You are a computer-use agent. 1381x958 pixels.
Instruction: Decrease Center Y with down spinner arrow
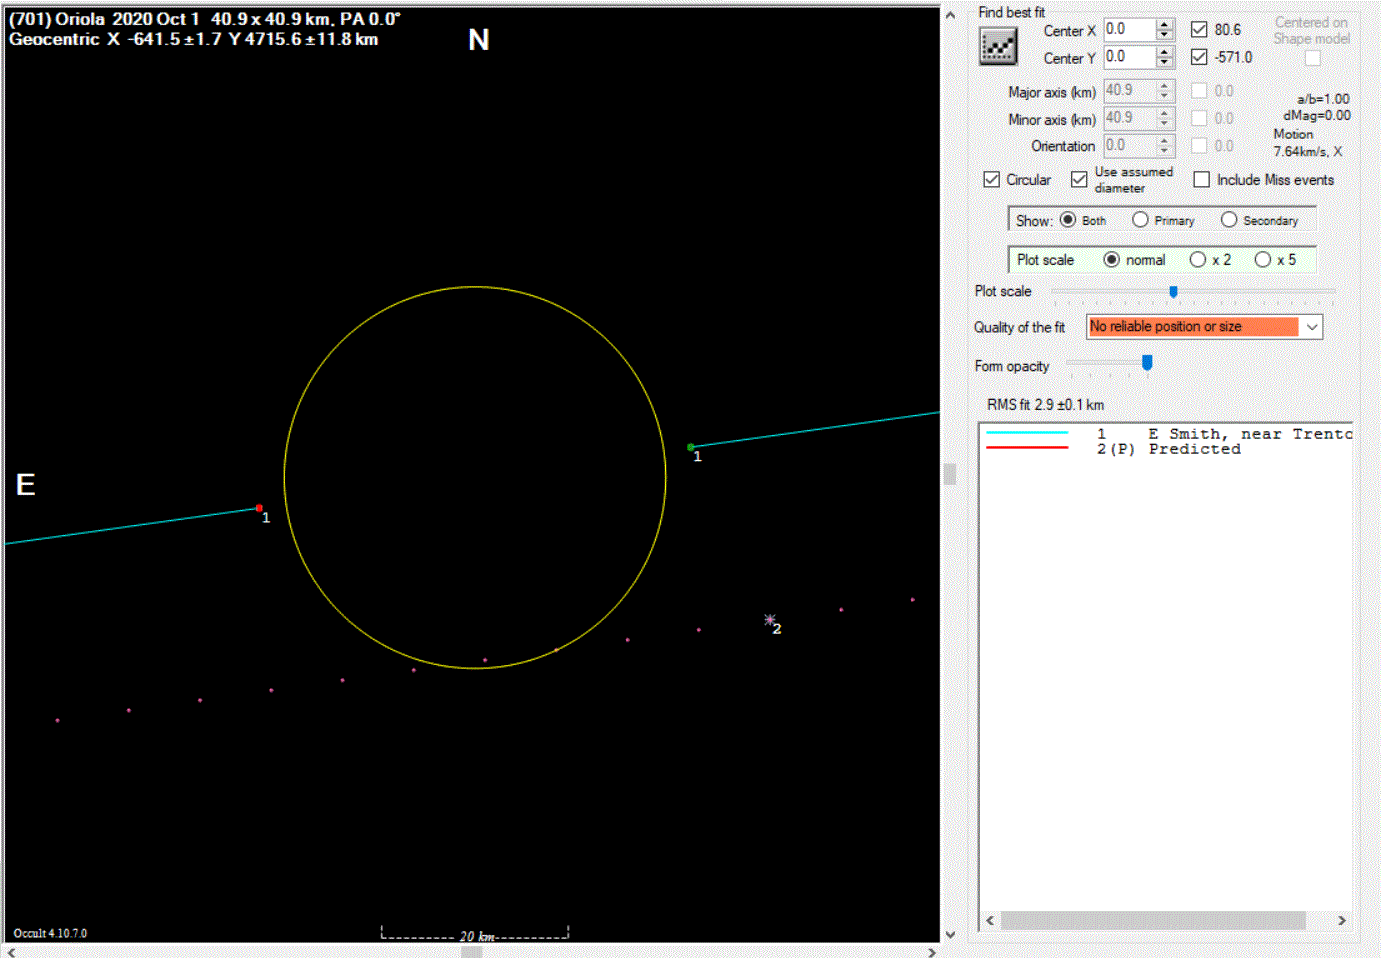[1164, 63]
